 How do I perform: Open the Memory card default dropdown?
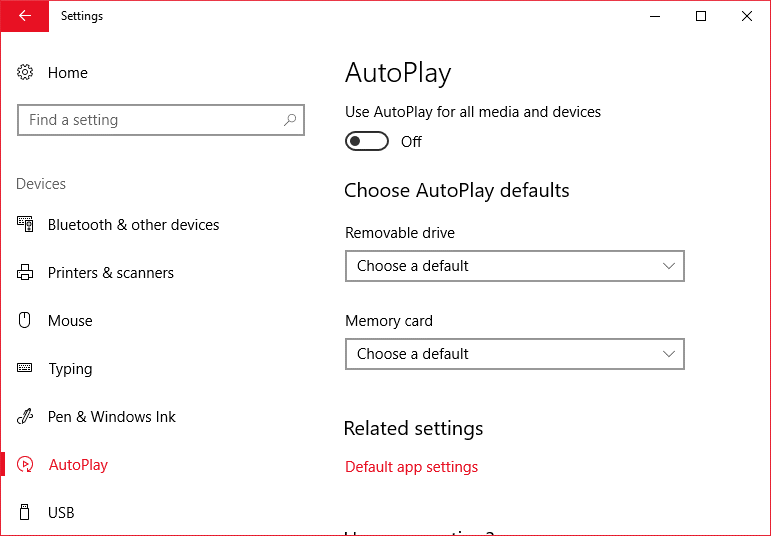coord(514,354)
